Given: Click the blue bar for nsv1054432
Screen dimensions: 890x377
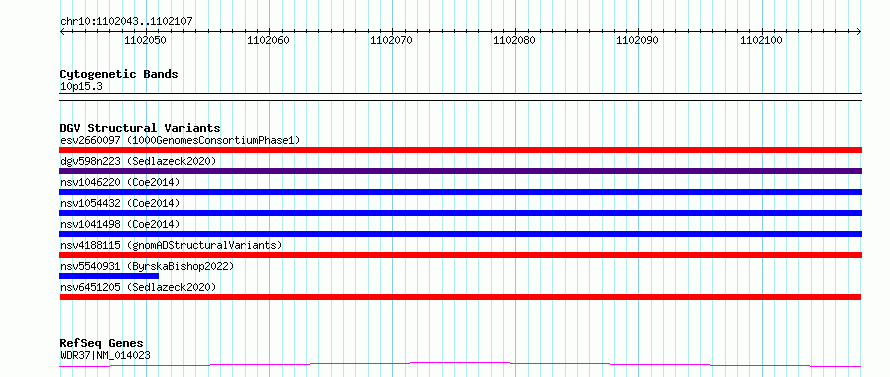Looking at the screenshot, I should (x=460, y=213).
